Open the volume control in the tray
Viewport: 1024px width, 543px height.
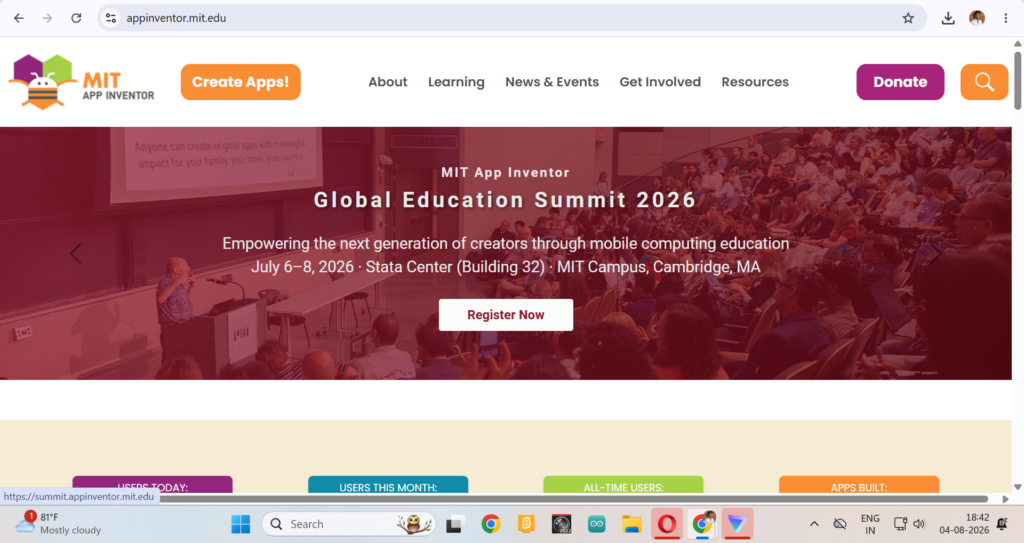click(x=920, y=524)
